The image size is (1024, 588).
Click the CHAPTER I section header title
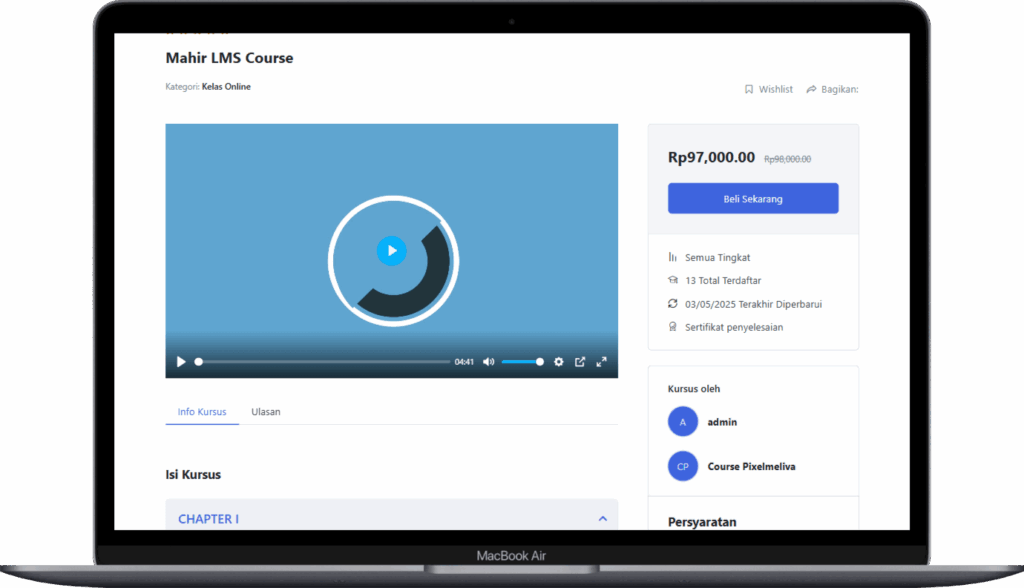coord(208,519)
